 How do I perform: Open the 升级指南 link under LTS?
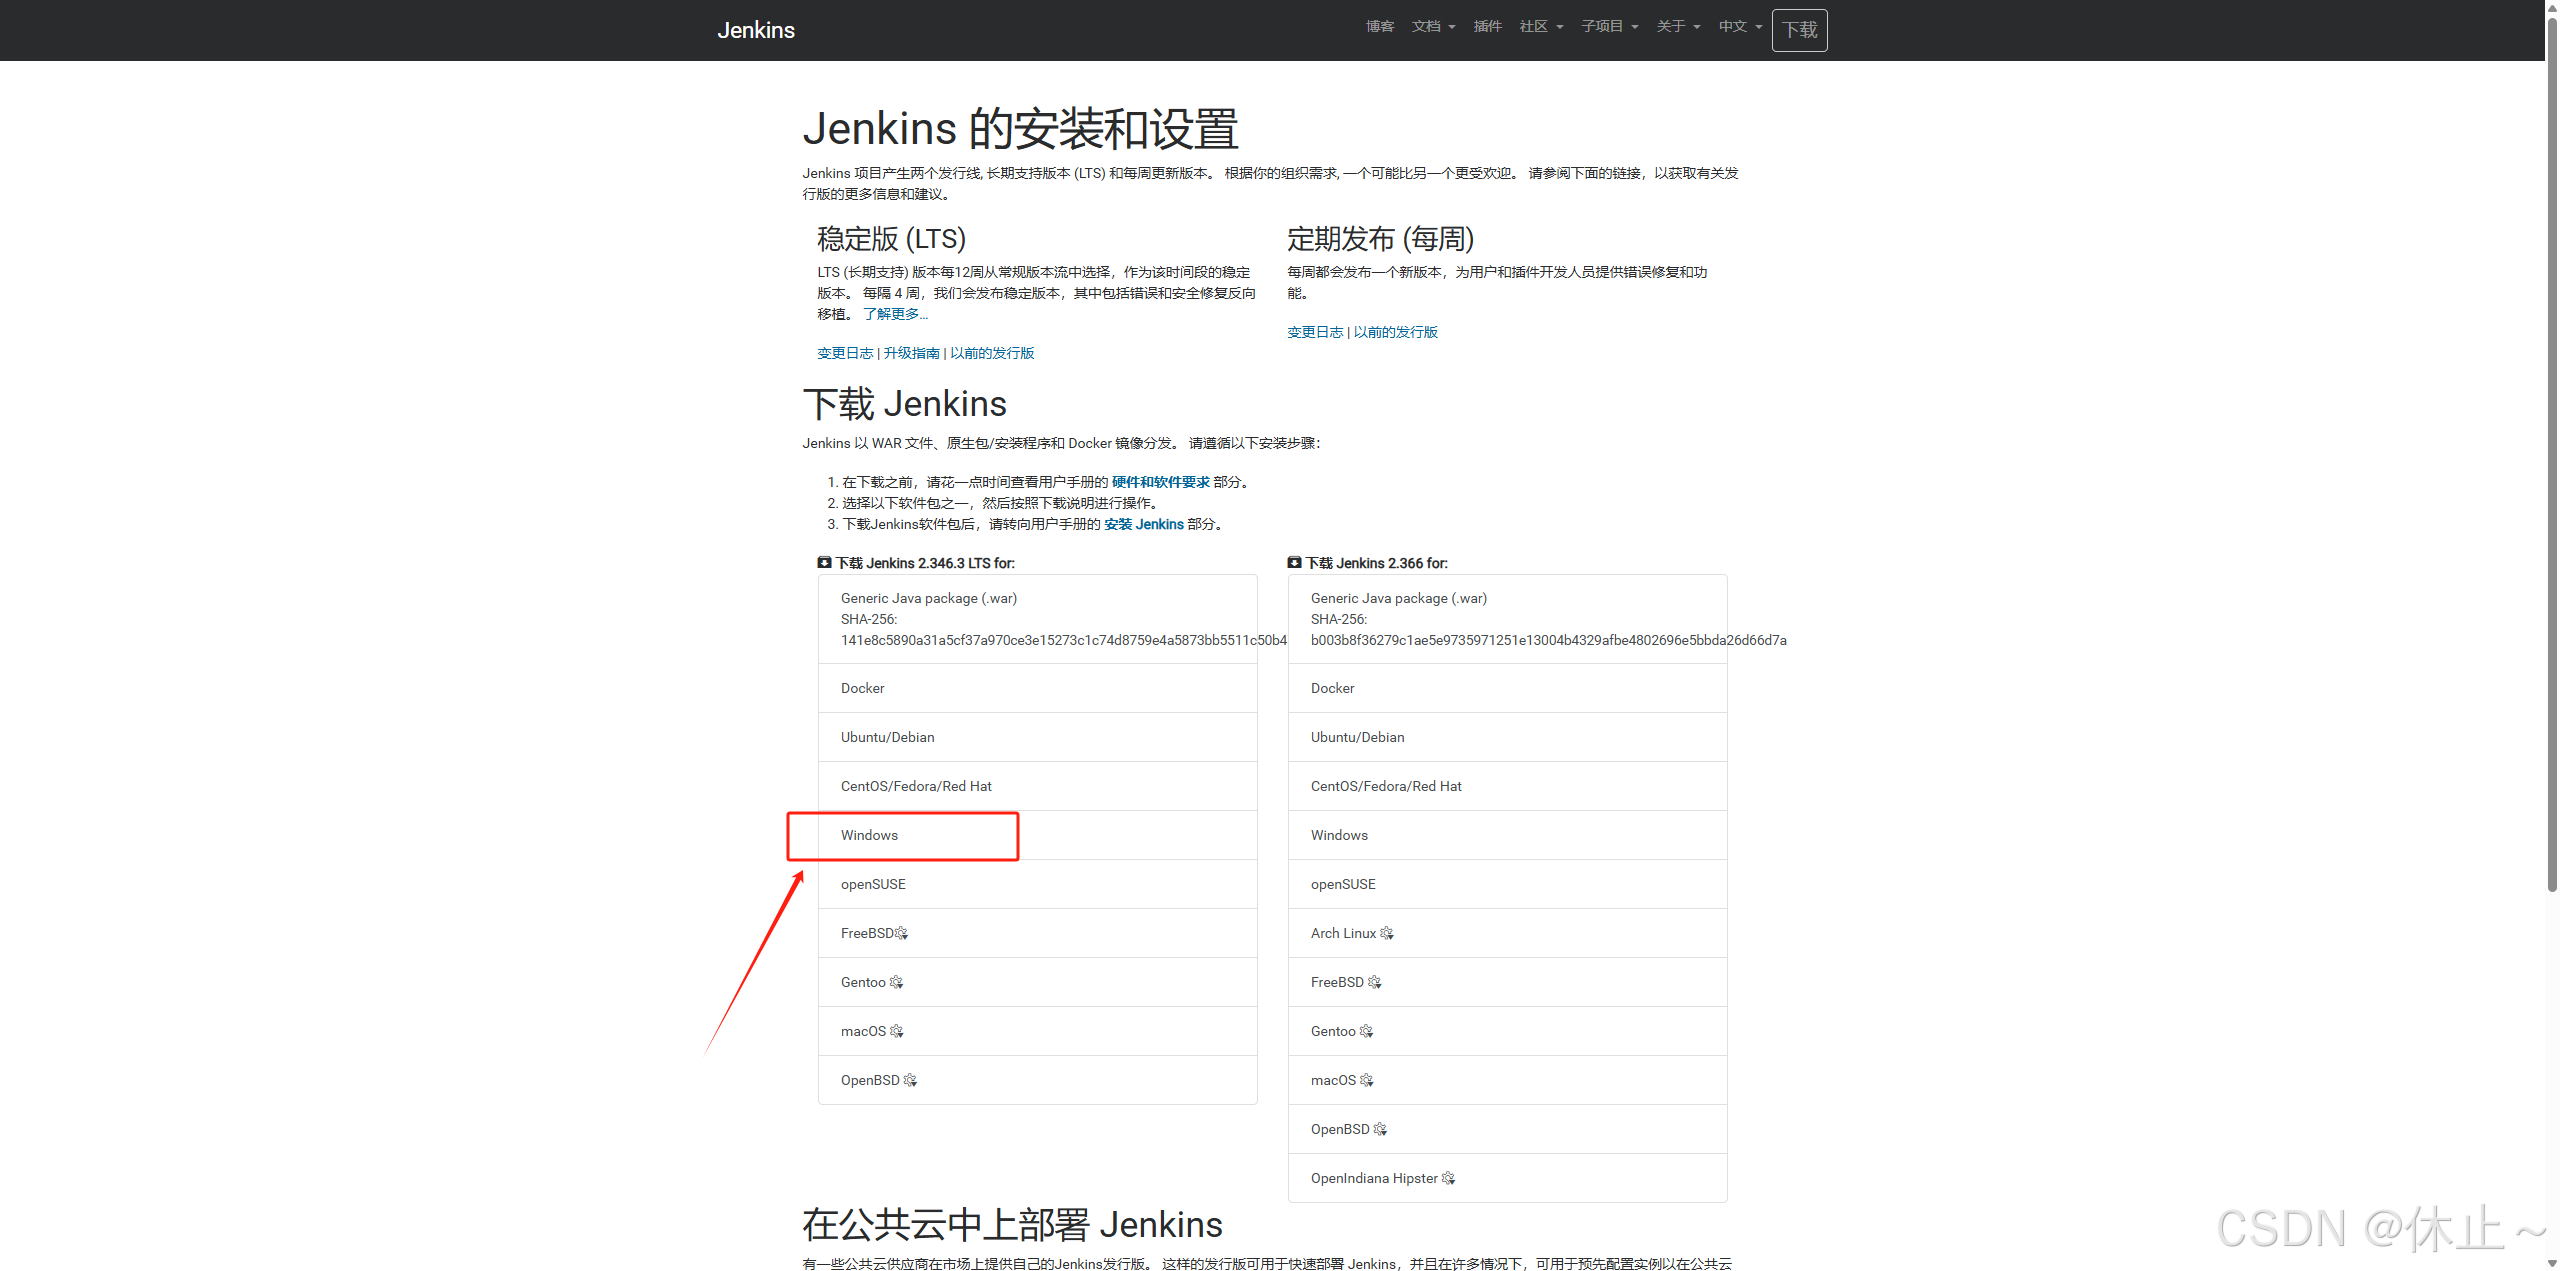(x=912, y=353)
